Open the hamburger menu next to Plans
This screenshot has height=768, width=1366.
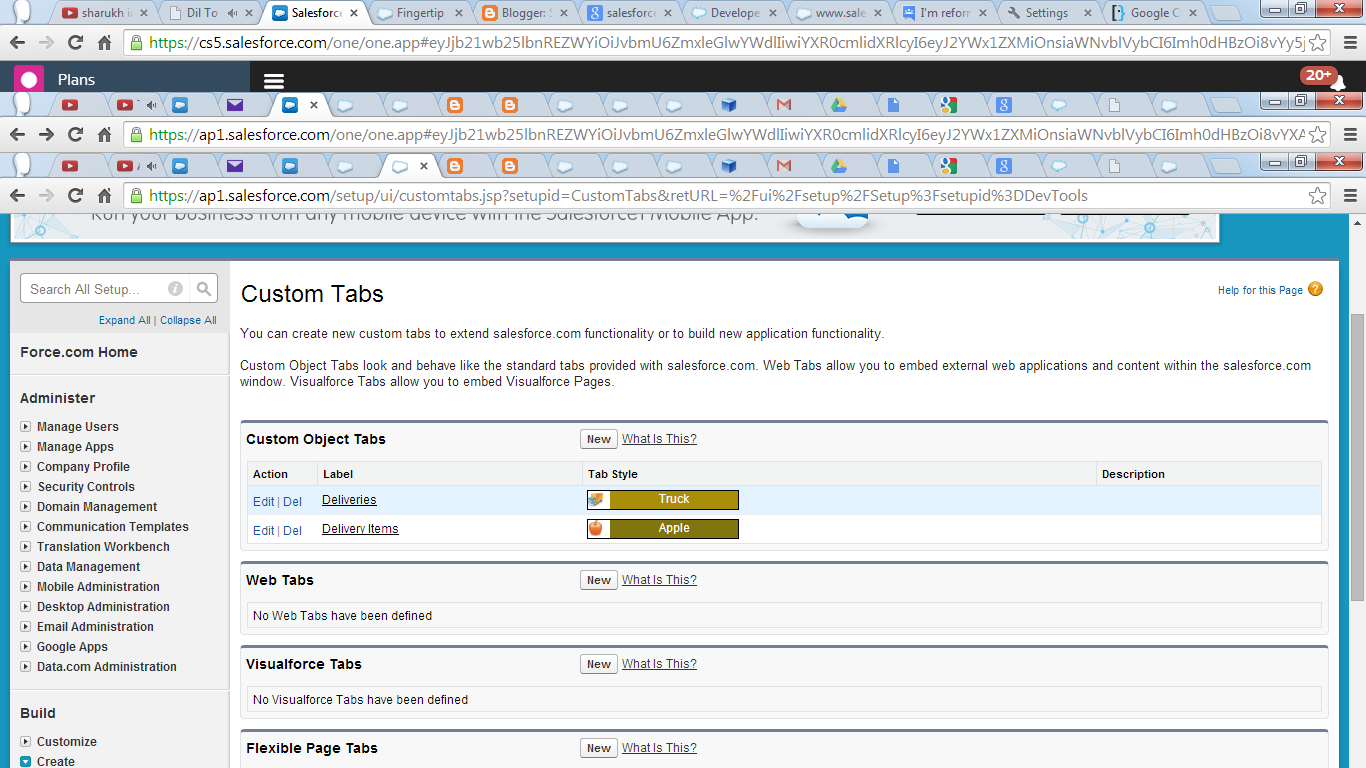[x=273, y=82]
